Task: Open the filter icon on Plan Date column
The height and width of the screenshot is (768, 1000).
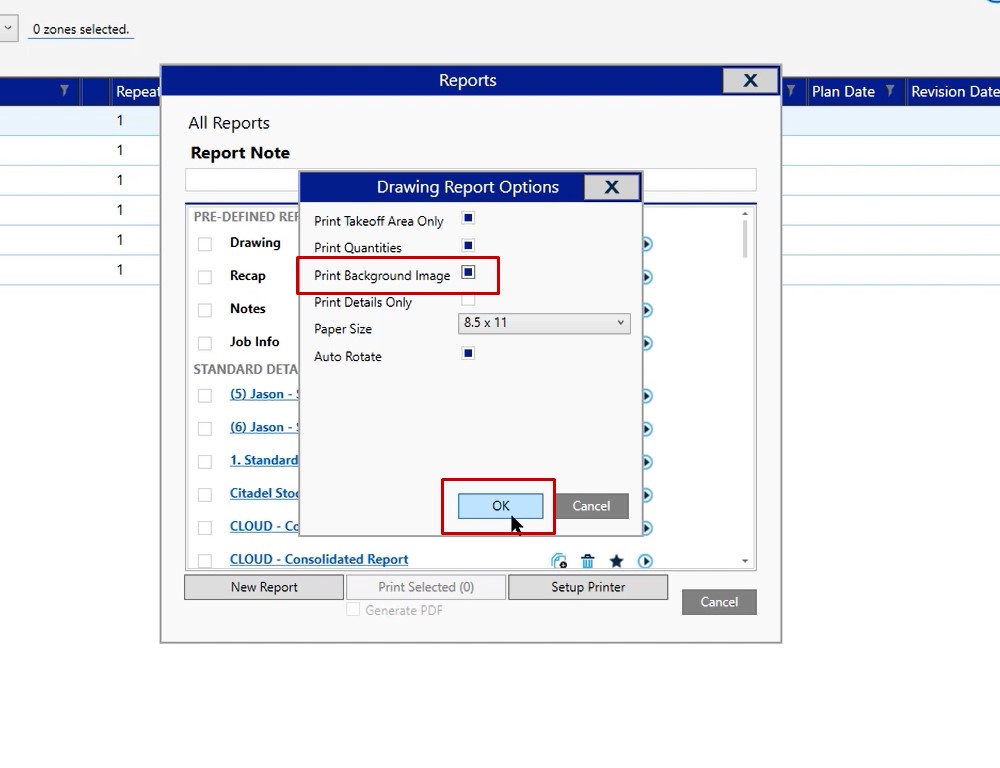Action: click(891, 91)
